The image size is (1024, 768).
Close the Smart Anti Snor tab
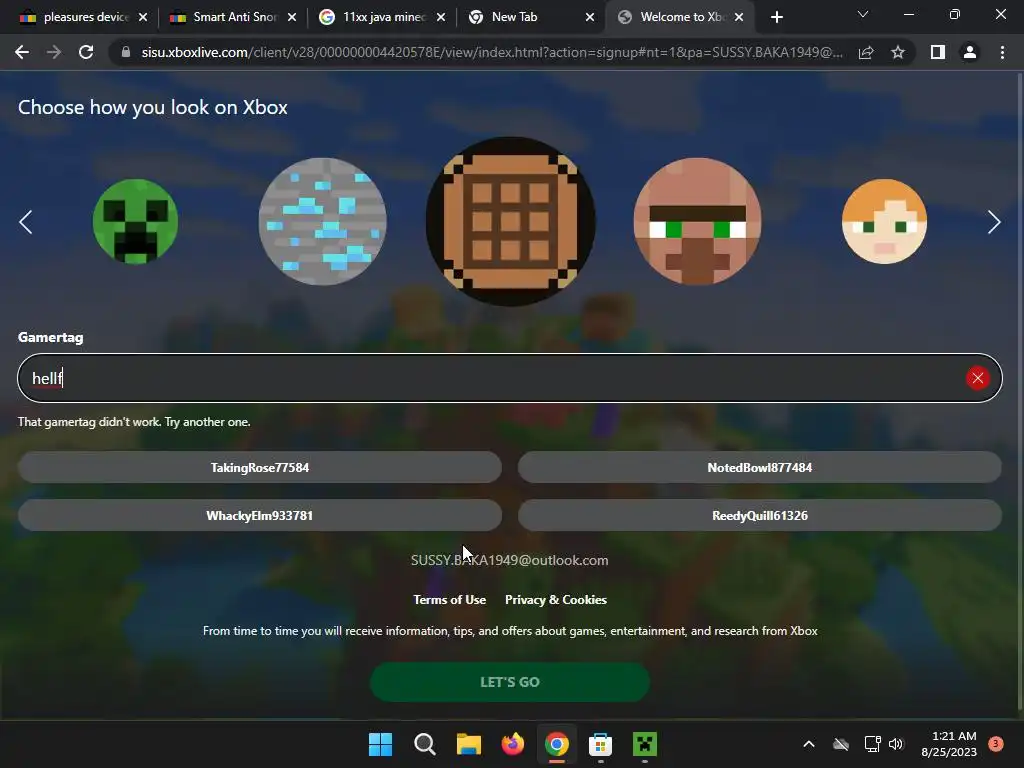292,17
